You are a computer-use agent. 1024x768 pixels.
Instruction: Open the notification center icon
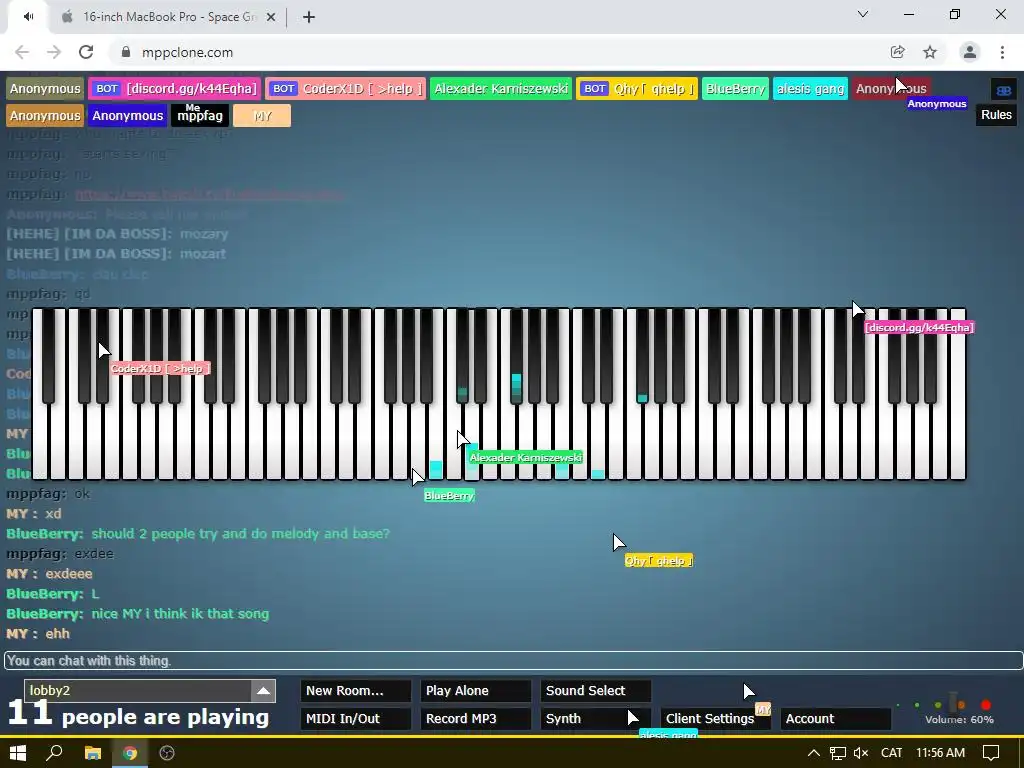[991, 753]
